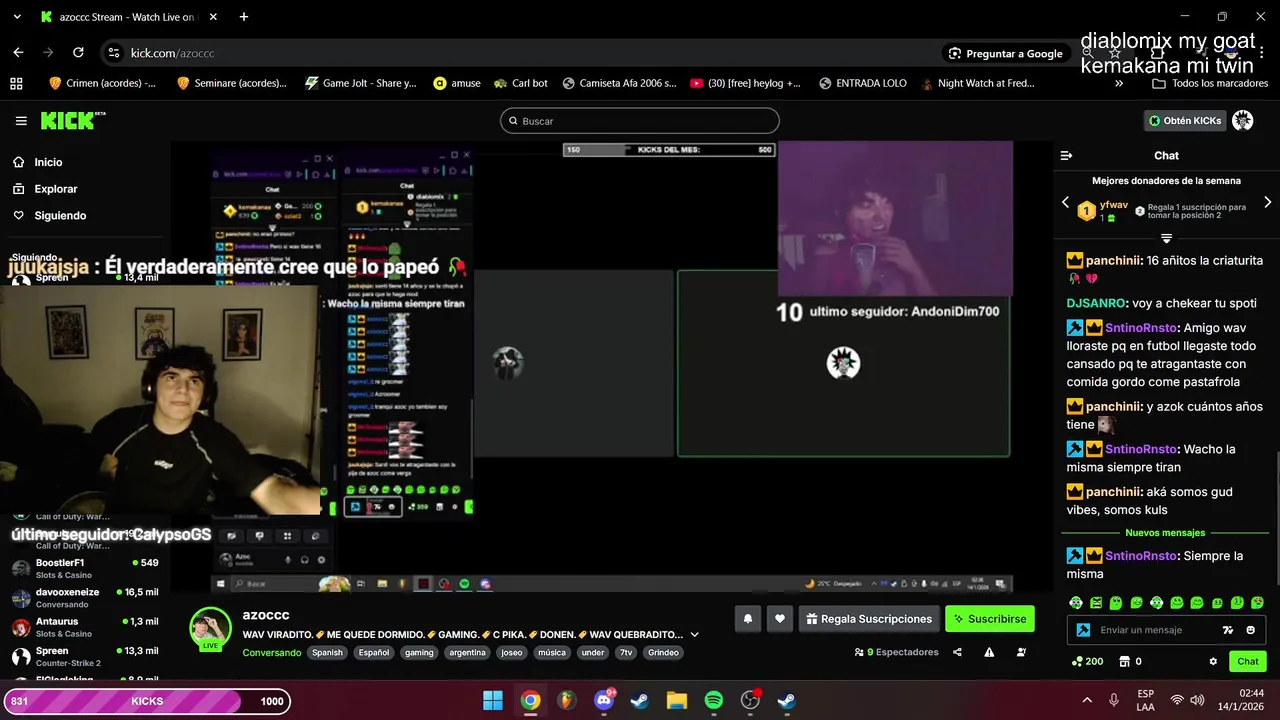Open BoostlerF1 channel in sidebar

tap(84, 568)
